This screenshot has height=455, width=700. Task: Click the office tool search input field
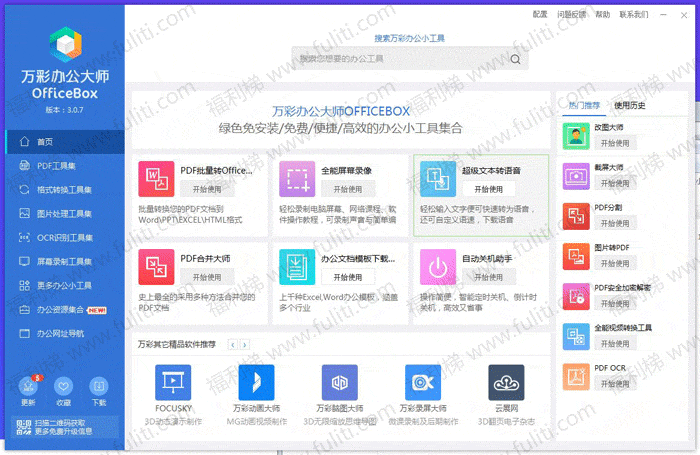400,59
